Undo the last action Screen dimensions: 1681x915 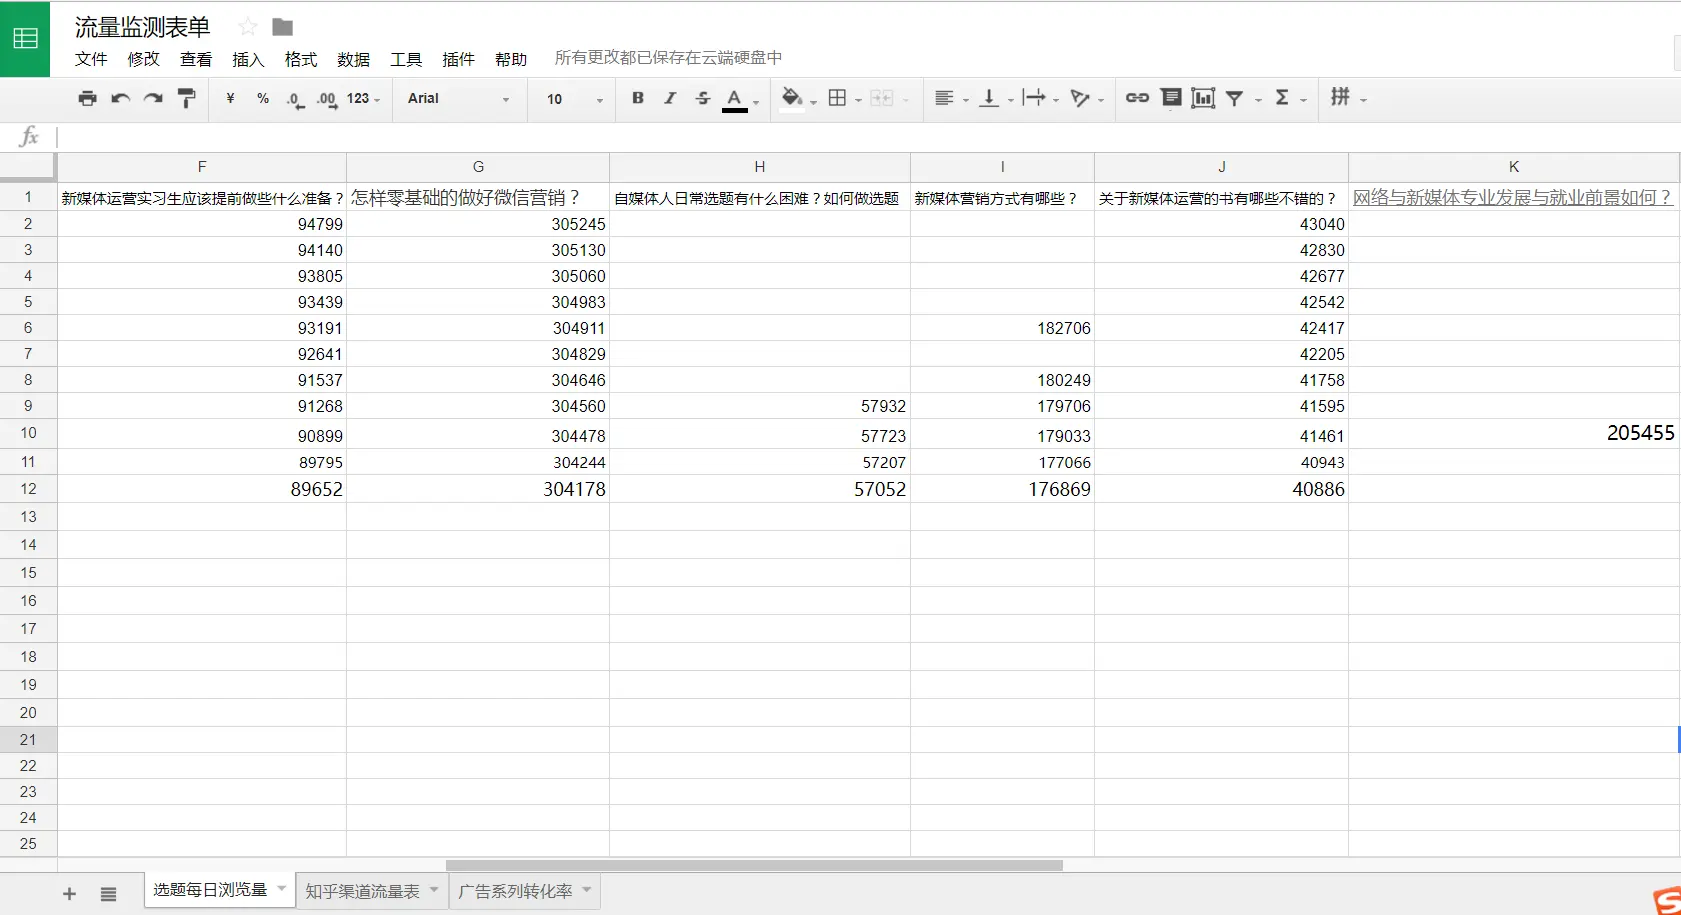pyautogui.click(x=121, y=98)
